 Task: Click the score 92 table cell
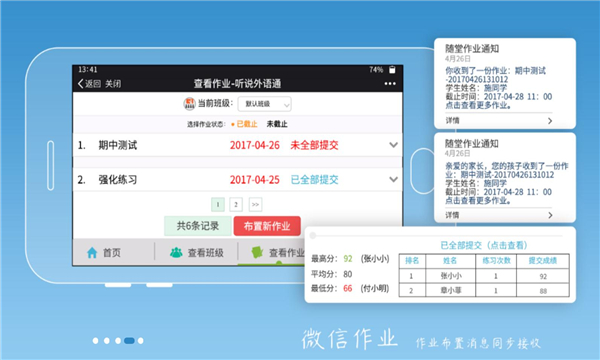pos(543,276)
